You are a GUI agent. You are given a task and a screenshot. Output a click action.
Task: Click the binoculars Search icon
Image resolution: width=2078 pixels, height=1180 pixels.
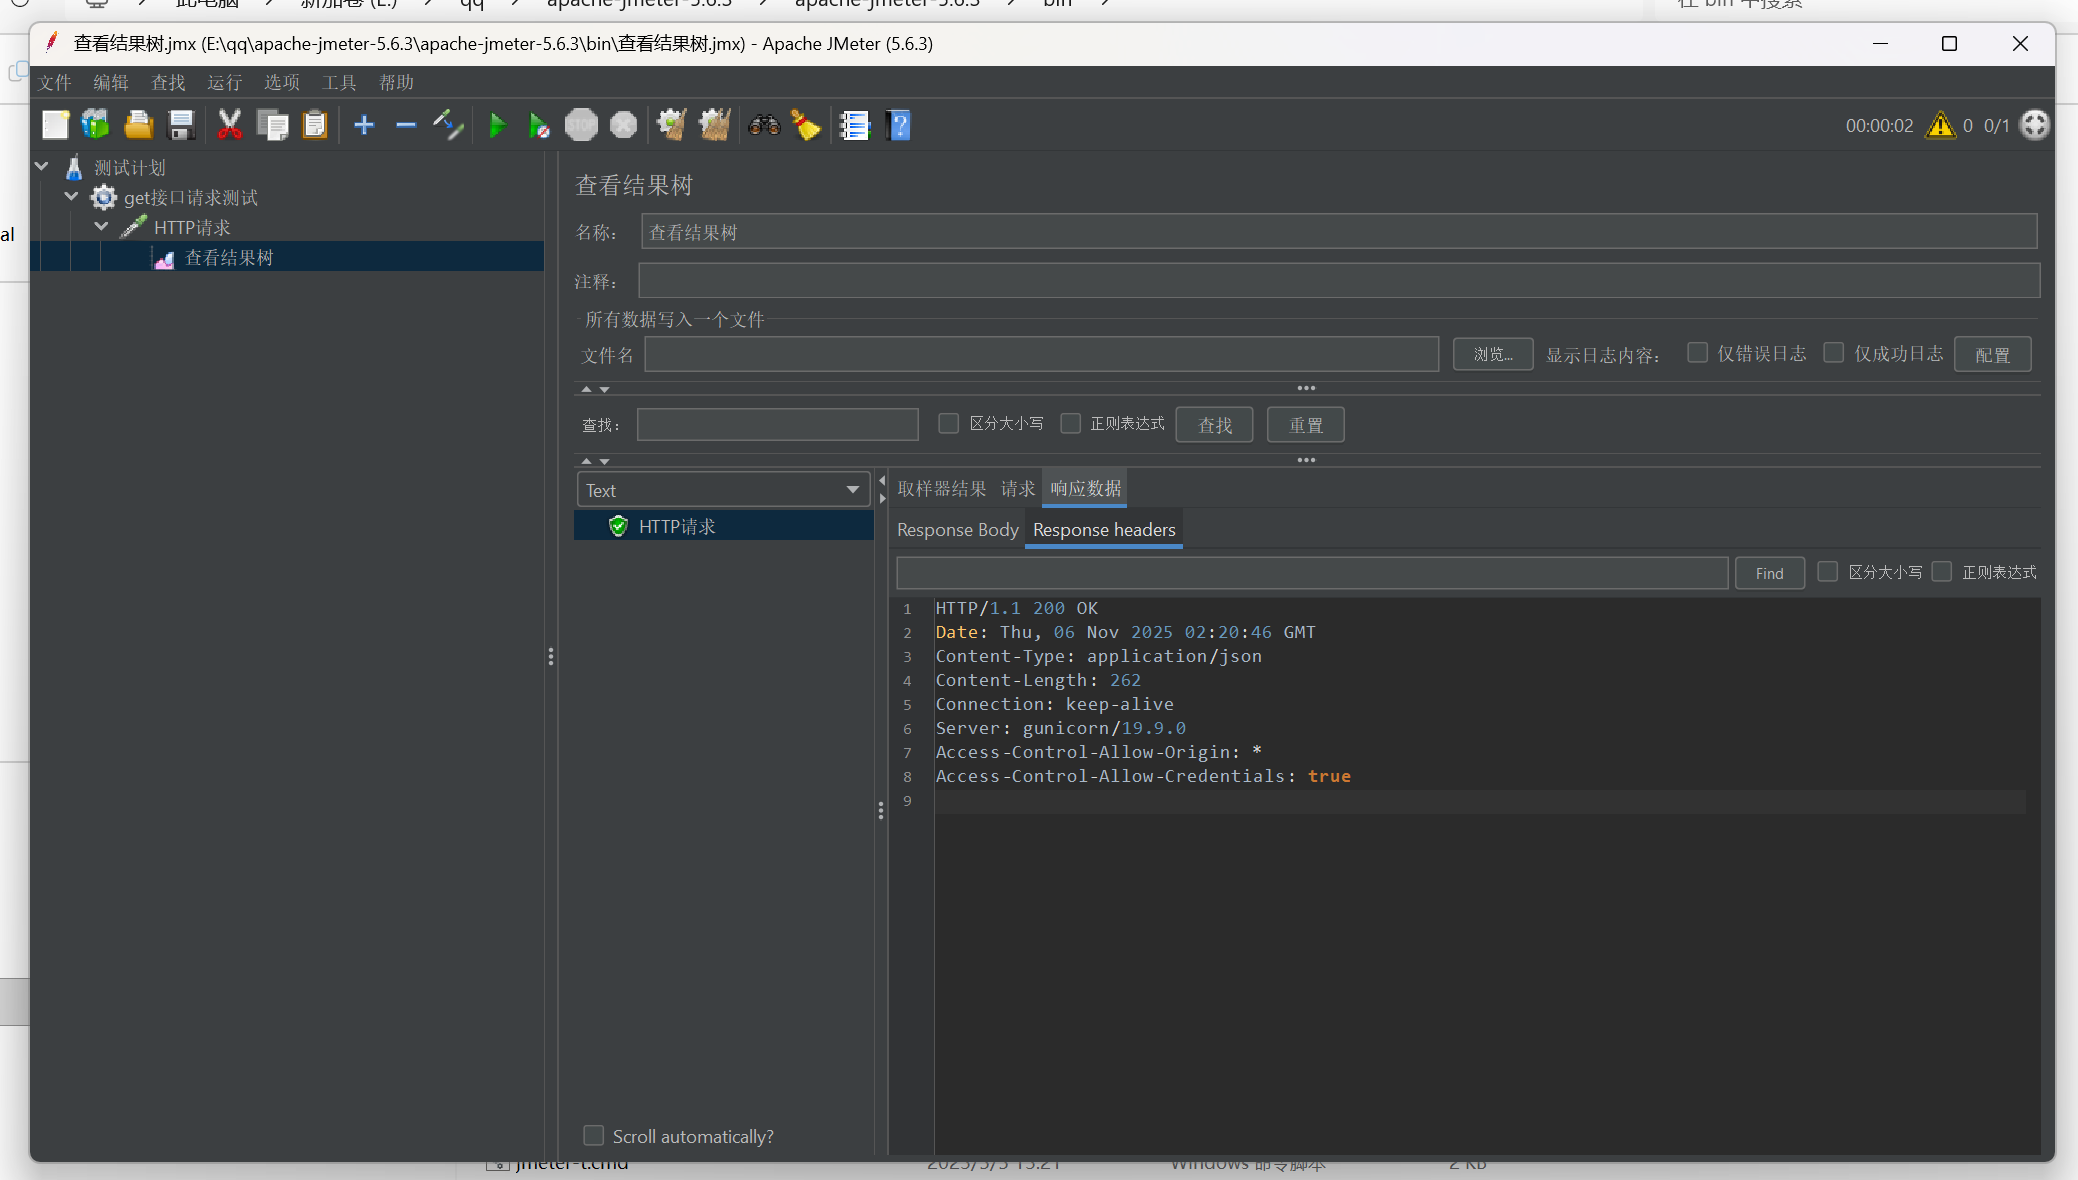pyautogui.click(x=764, y=126)
